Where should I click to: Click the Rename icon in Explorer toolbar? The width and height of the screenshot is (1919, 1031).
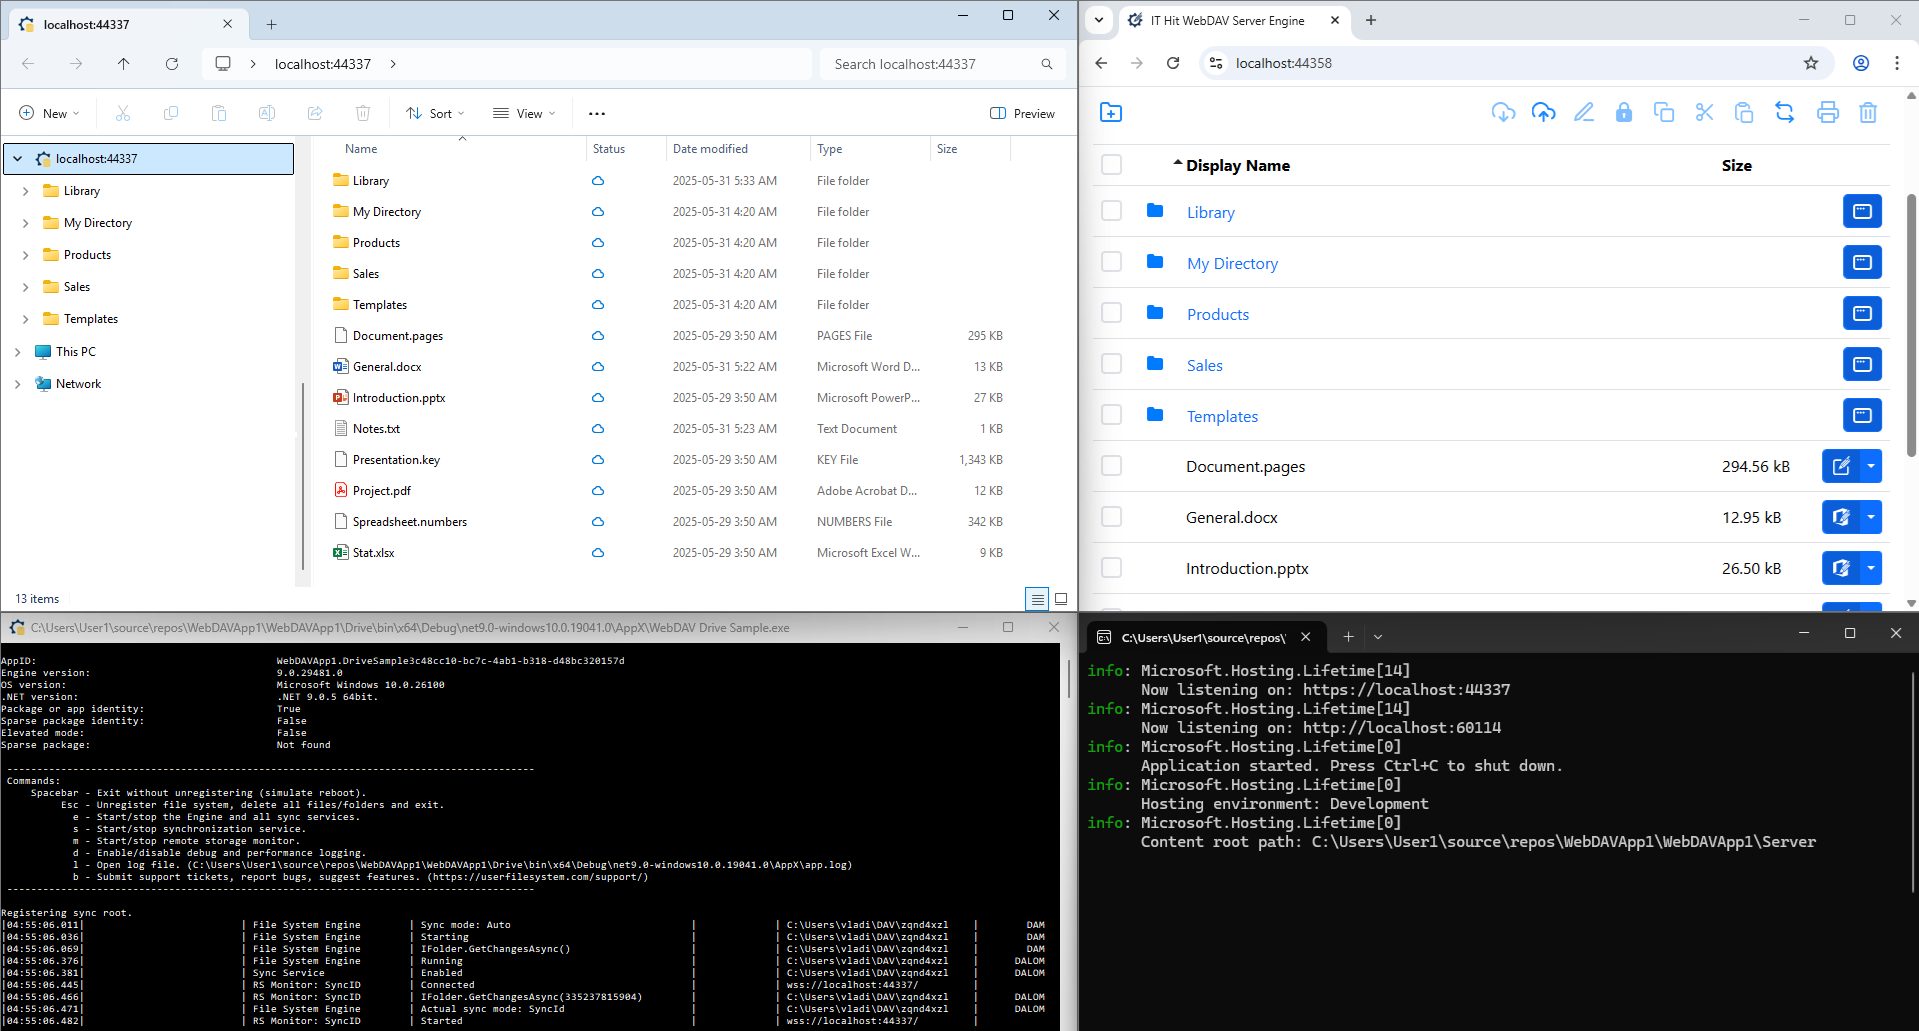267,114
